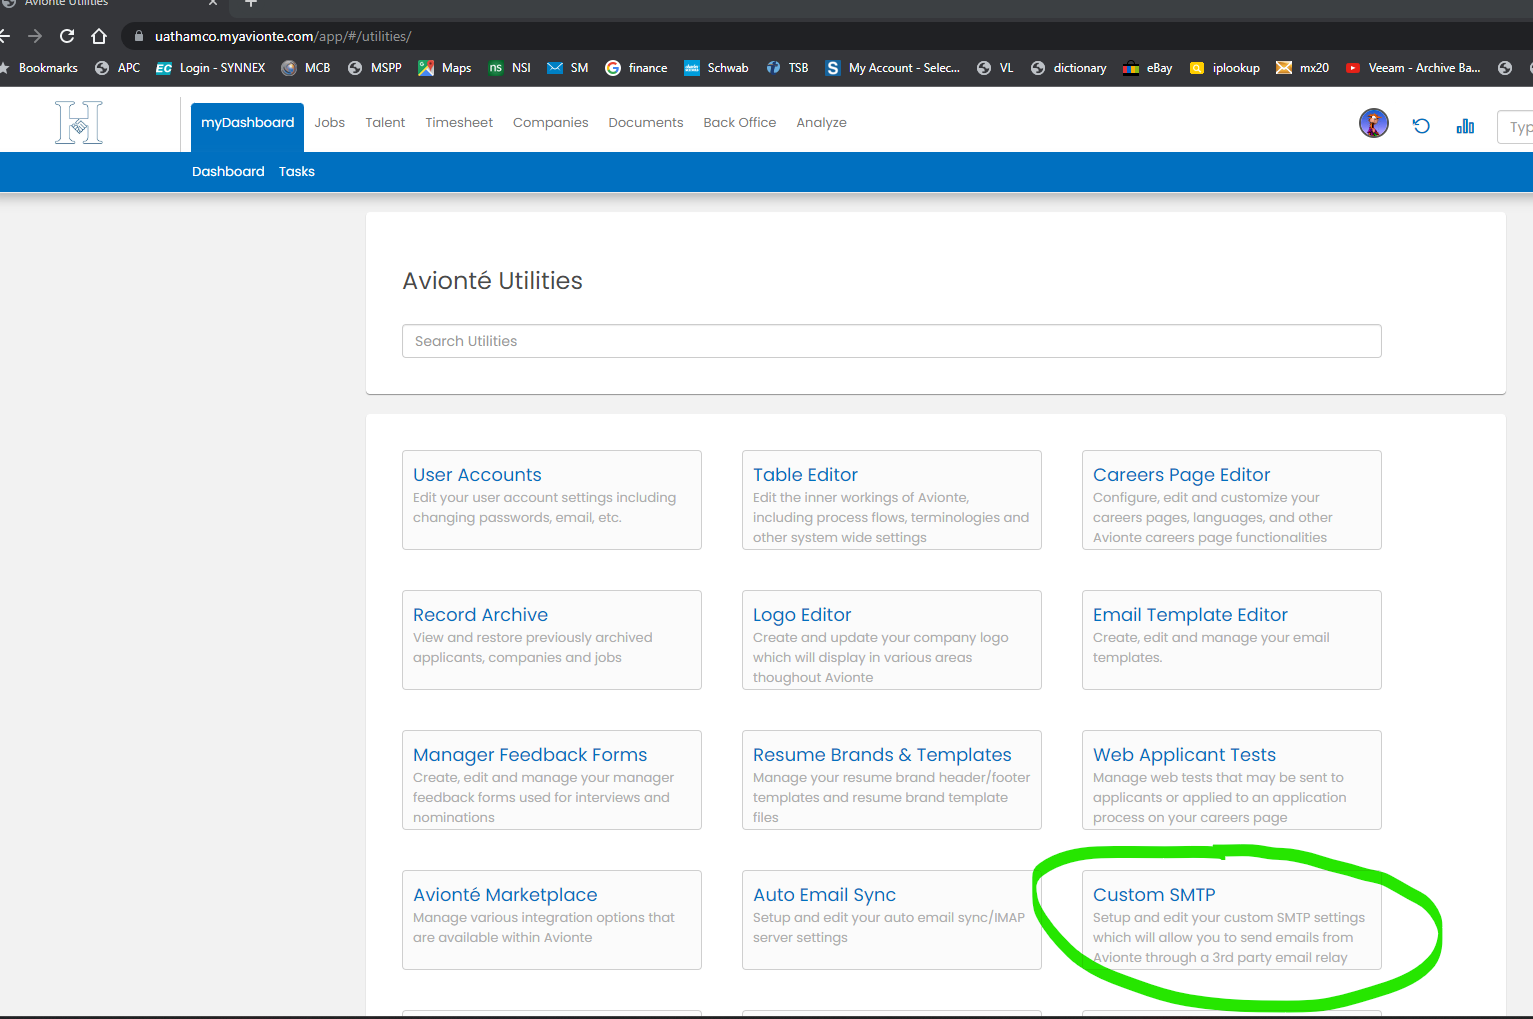Open the Veeam - Archive Ba... bookmark
Viewport: 1533px width, 1019px height.
(1413, 68)
